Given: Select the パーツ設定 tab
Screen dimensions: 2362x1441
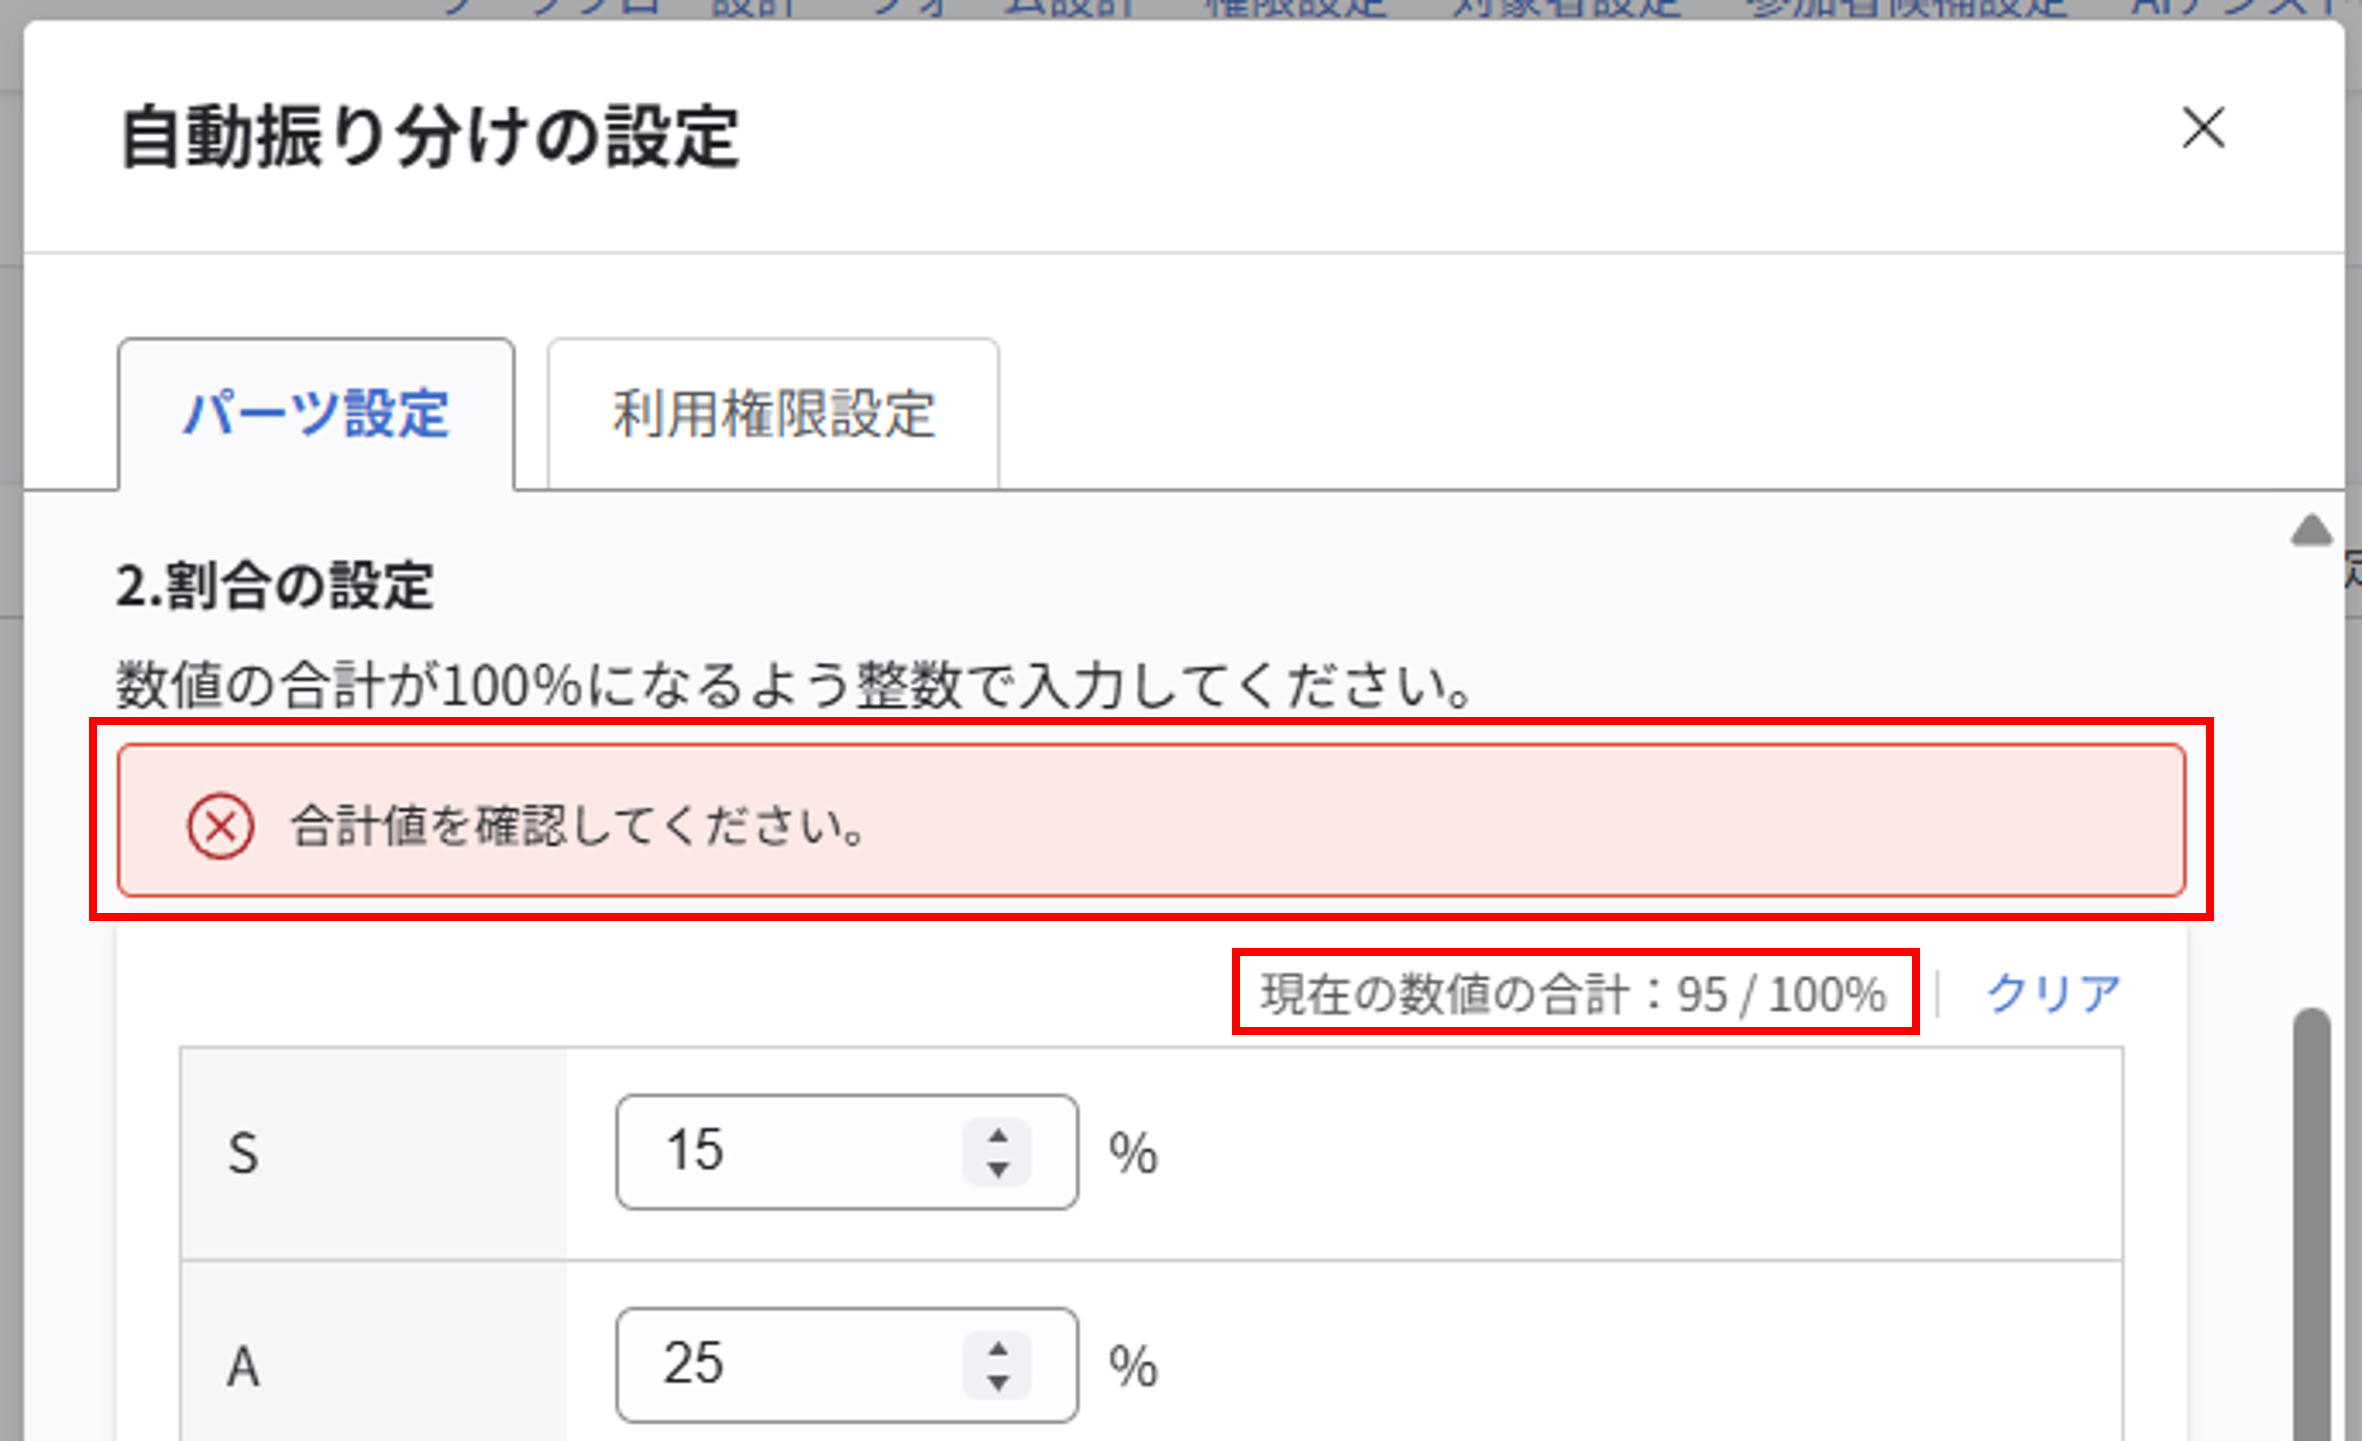Looking at the screenshot, I should tap(315, 414).
